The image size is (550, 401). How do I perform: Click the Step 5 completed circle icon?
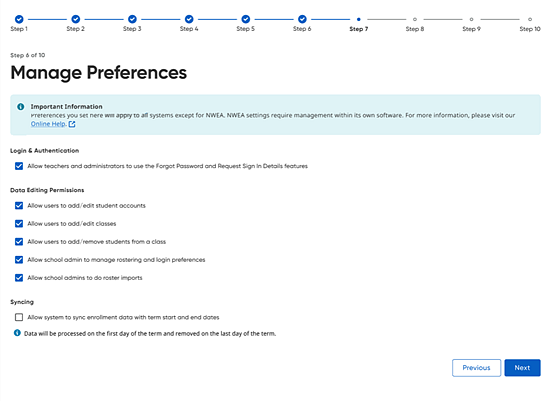point(246,19)
